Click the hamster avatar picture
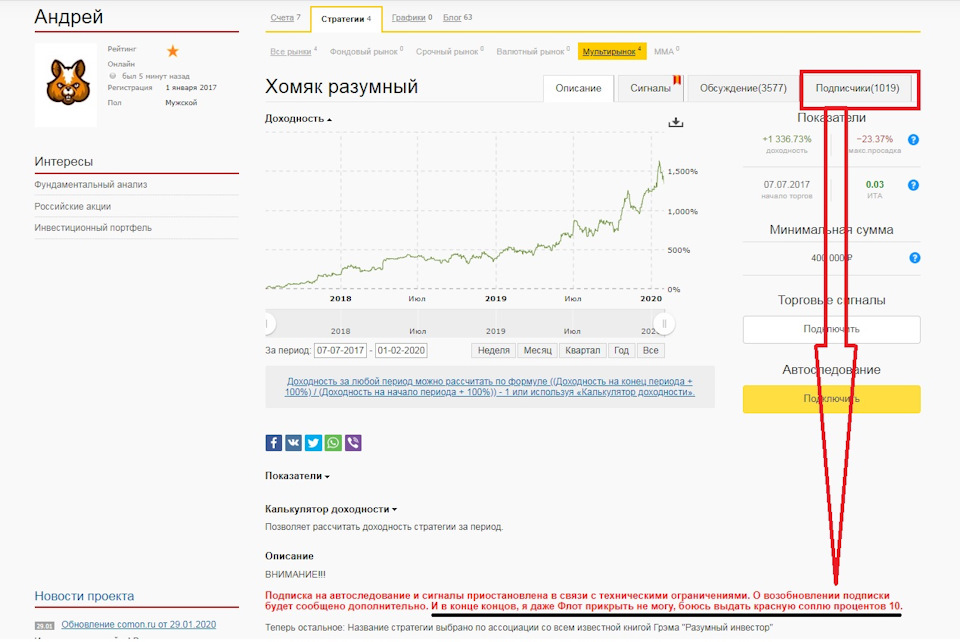This screenshot has width=960, height=642. [66, 84]
